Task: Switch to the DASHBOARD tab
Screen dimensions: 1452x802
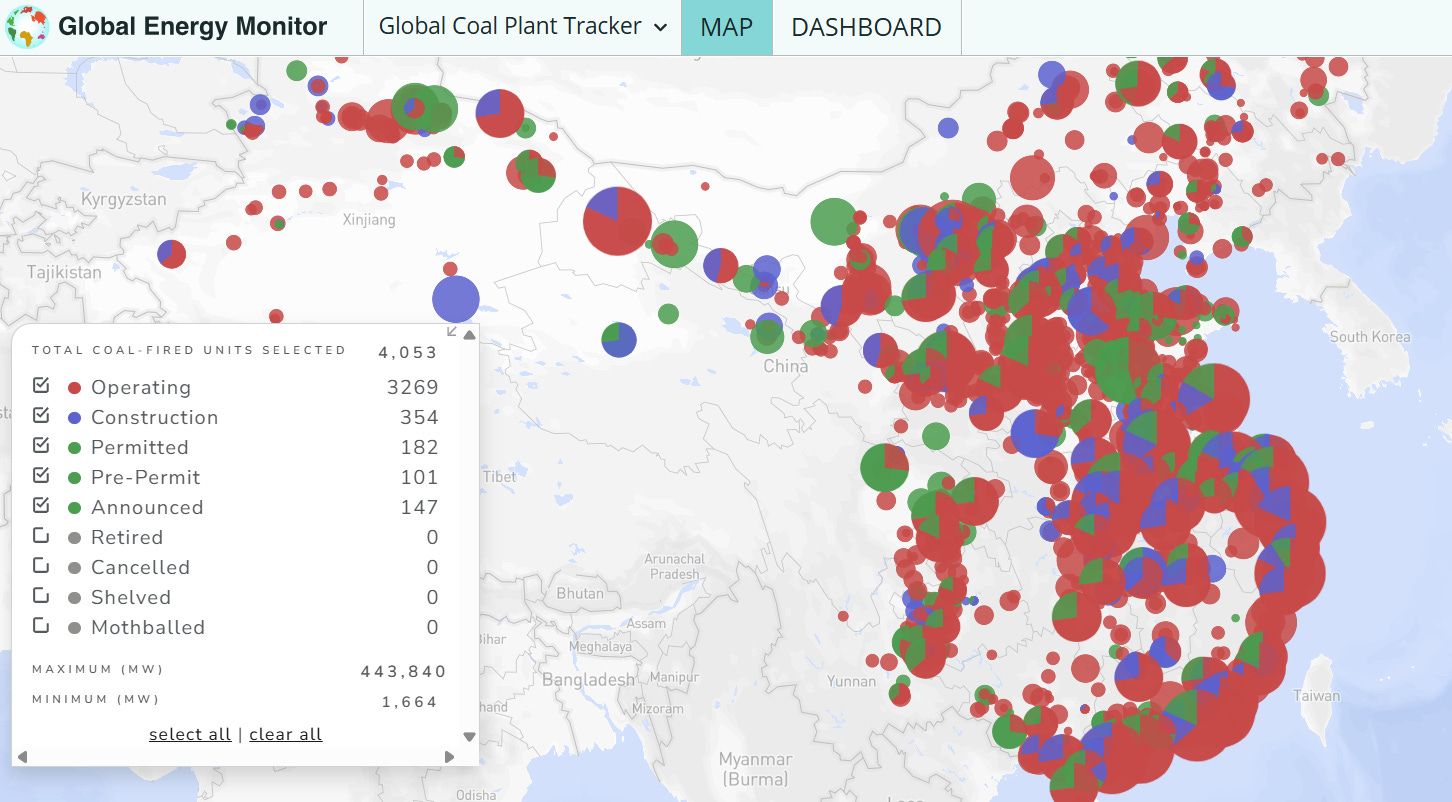Action: [x=866, y=27]
